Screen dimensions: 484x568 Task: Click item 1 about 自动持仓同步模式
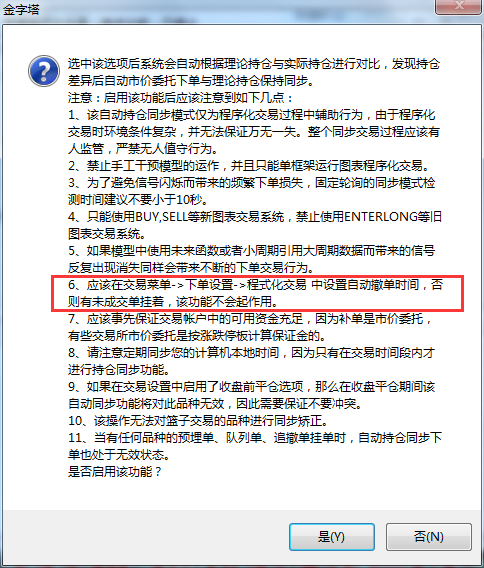coord(254,131)
